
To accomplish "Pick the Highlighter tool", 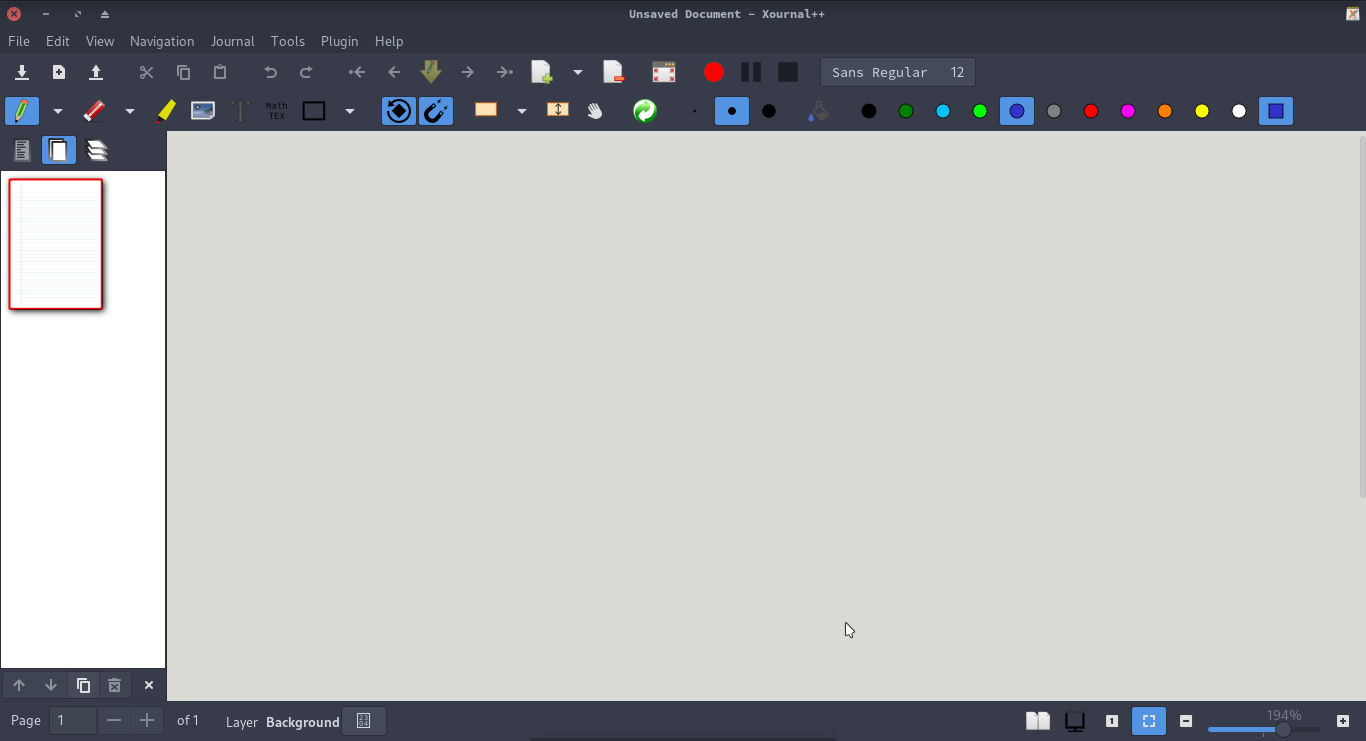I will tap(166, 111).
